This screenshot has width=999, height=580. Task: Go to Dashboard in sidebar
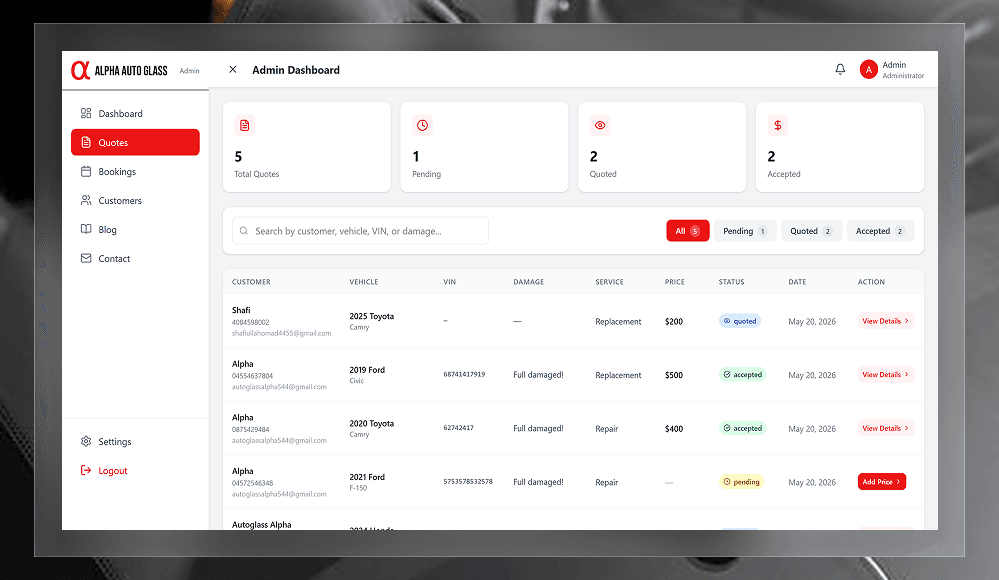point(135,113)
